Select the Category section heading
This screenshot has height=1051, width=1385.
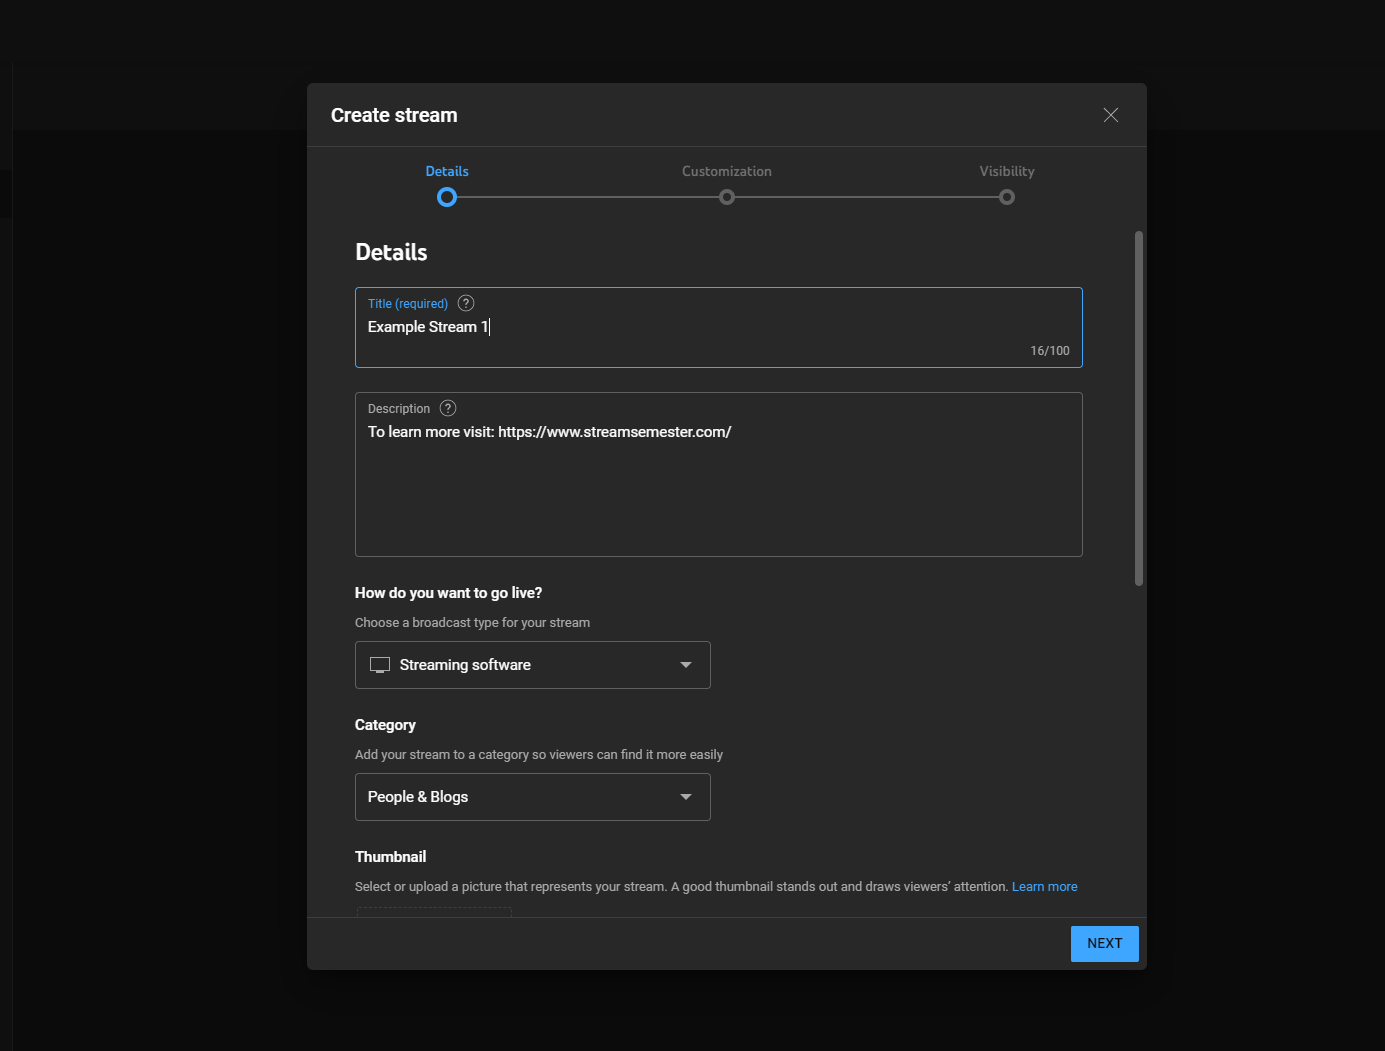pos(385,725)
